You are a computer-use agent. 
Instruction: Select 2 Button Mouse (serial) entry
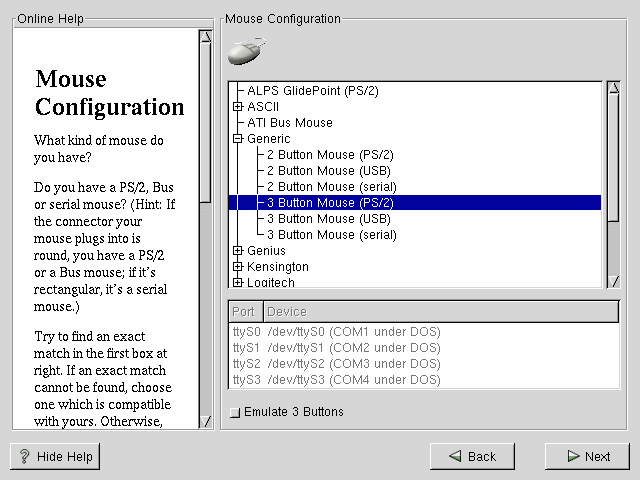click(x=331, y=187)
